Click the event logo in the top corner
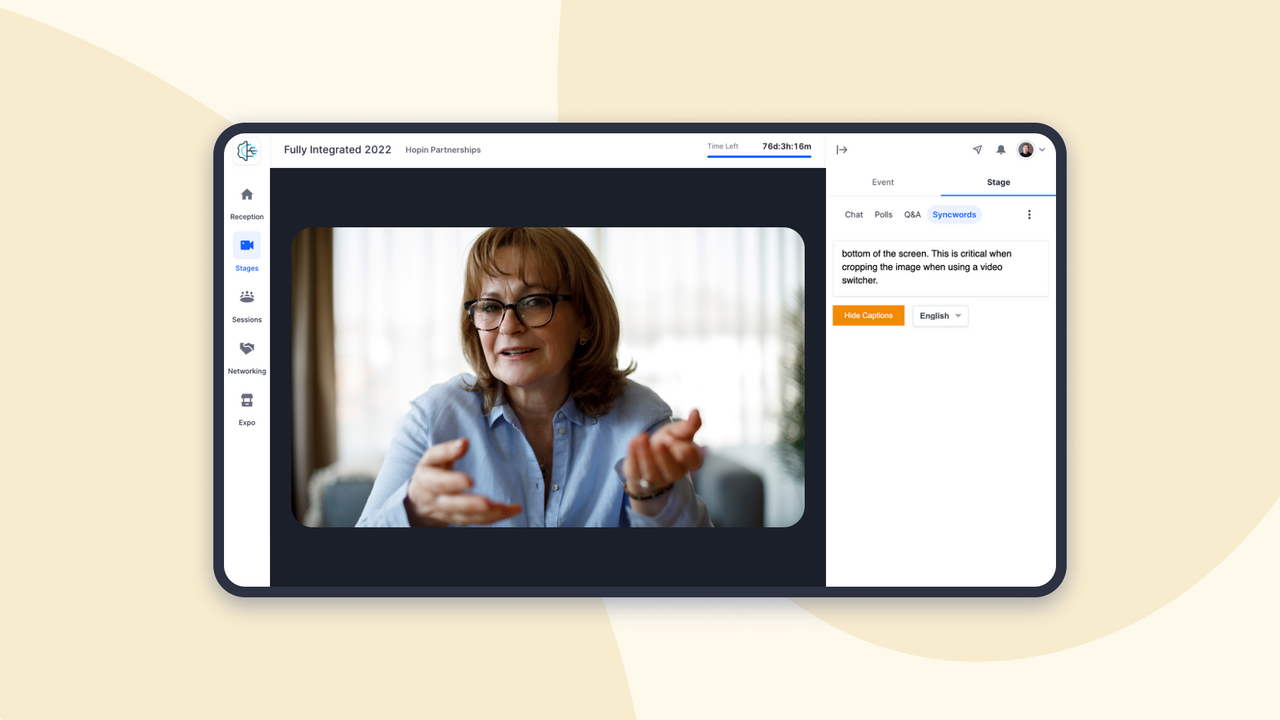This screenshot has width=1280, height=720. pyautogui.click(x=246, y=151)
